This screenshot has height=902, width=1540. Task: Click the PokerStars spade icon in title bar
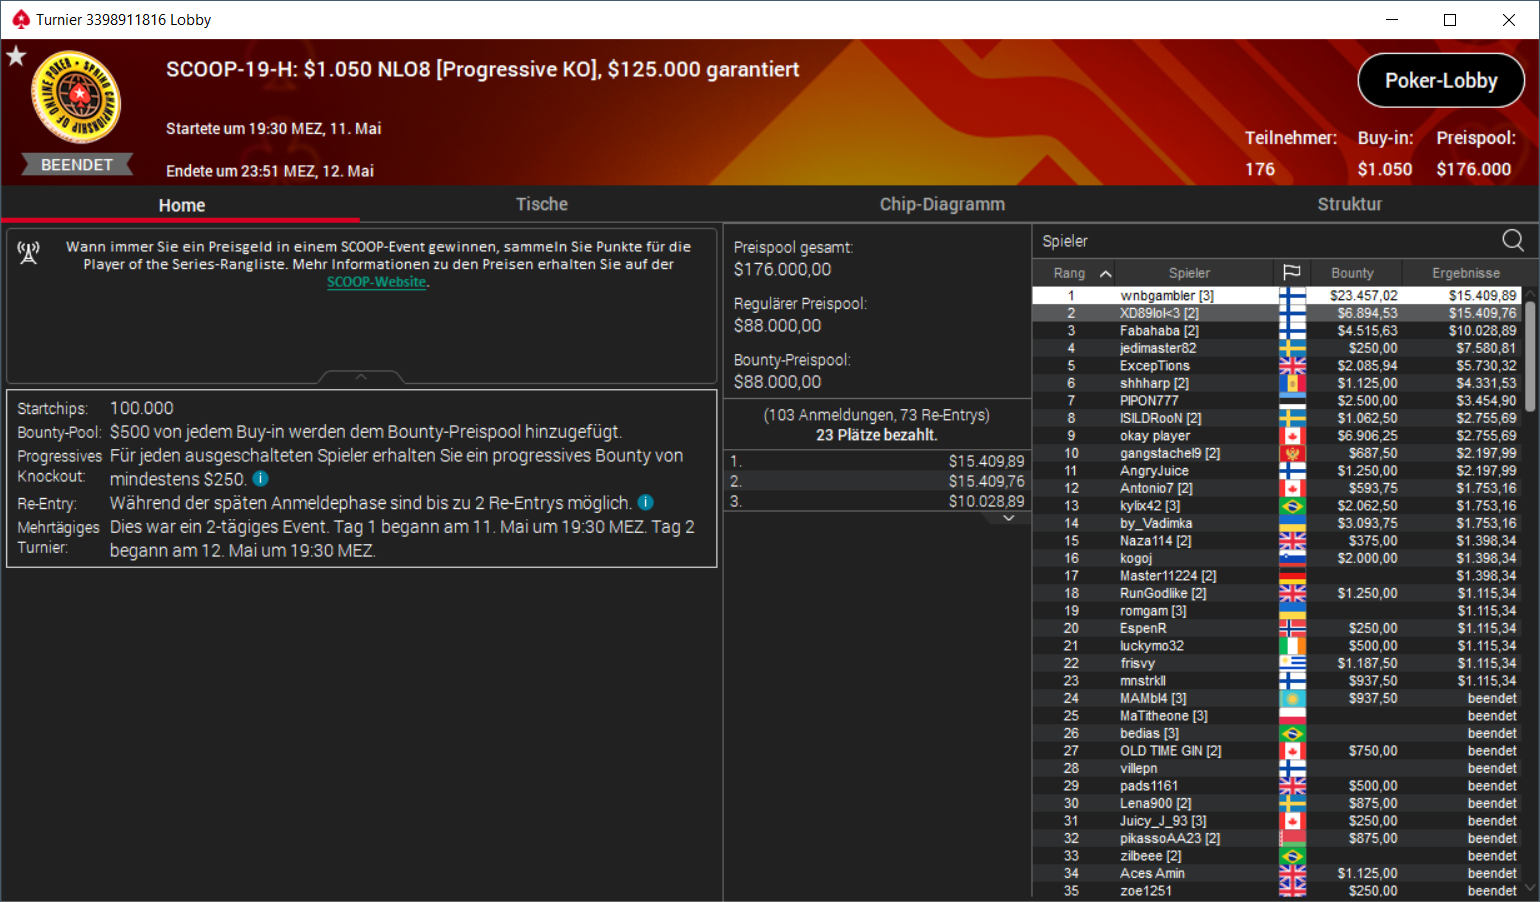(20, 19)
